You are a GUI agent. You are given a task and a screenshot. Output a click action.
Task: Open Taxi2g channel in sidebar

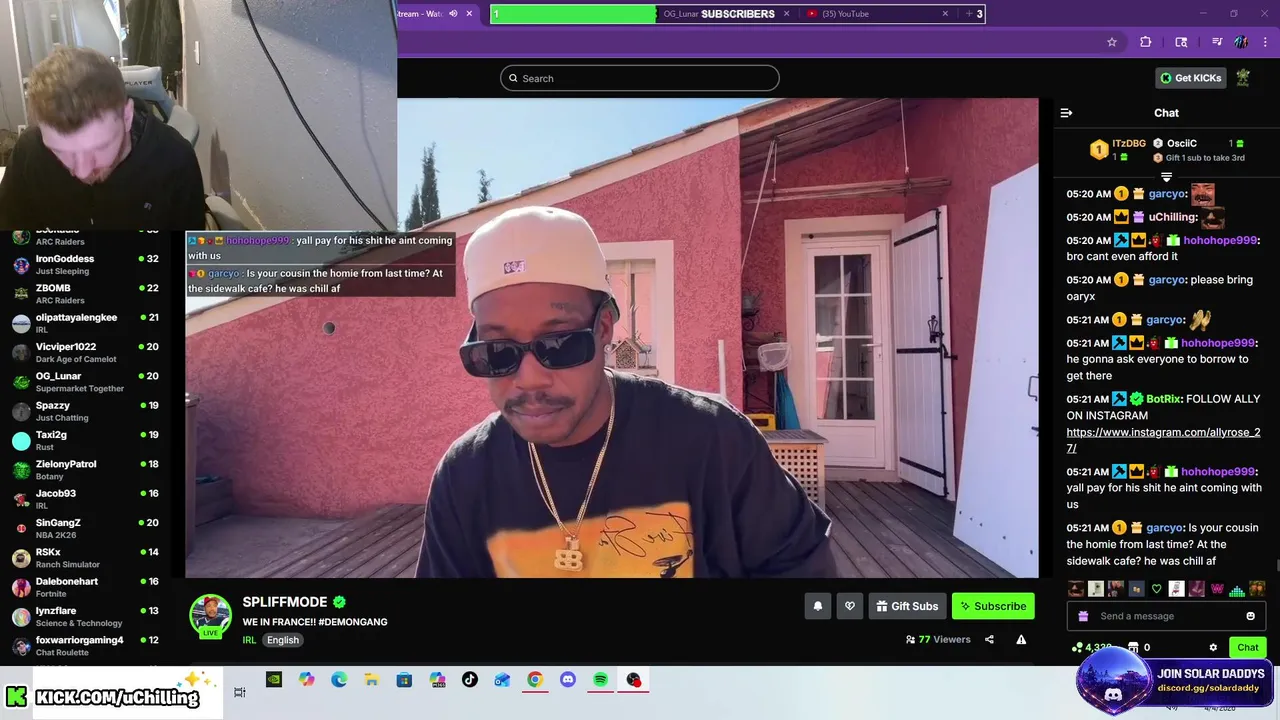[x=86, y=441]
